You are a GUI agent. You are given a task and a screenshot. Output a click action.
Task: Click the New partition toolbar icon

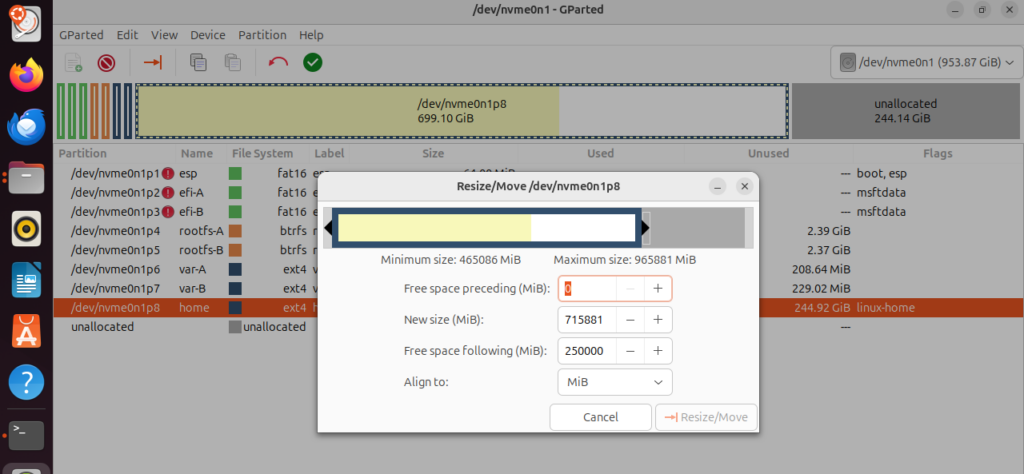(73, 63)
